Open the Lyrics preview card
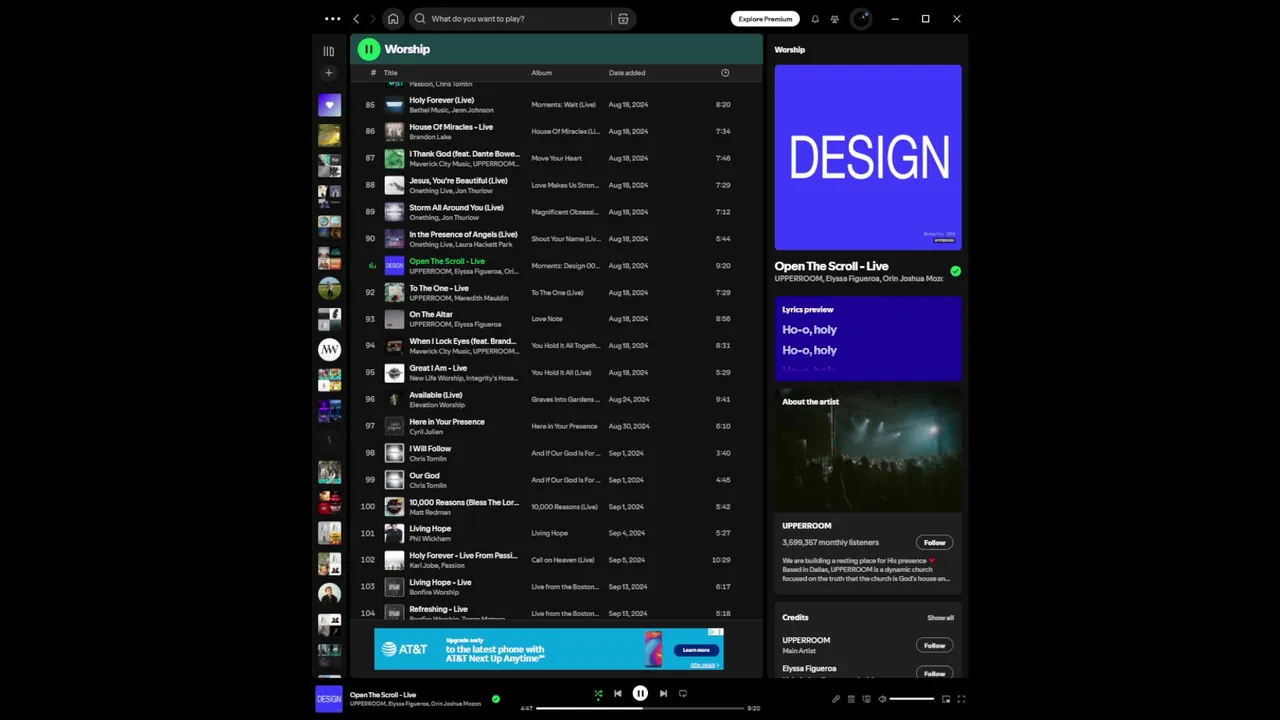The height and width of the screenshot is (720, 1280). coord(868,338)
